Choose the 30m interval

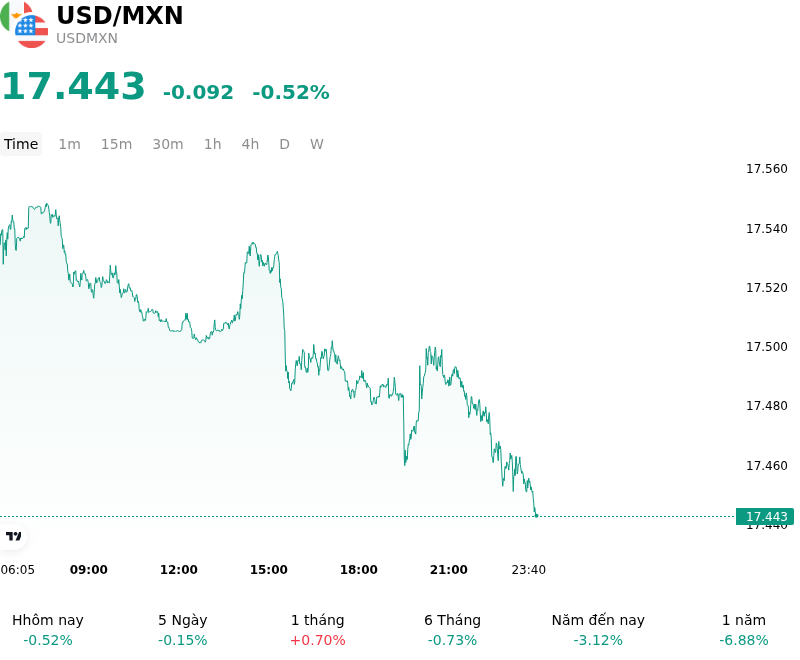[x=168, y=144]
